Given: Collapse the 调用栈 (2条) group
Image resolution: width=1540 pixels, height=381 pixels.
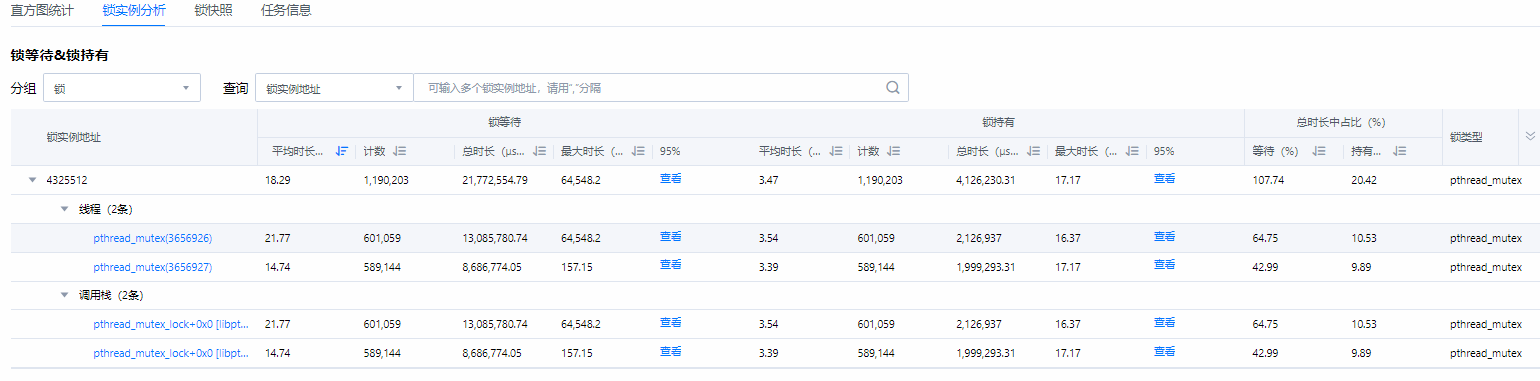Looking at the screenshot, I should point(65,296).
